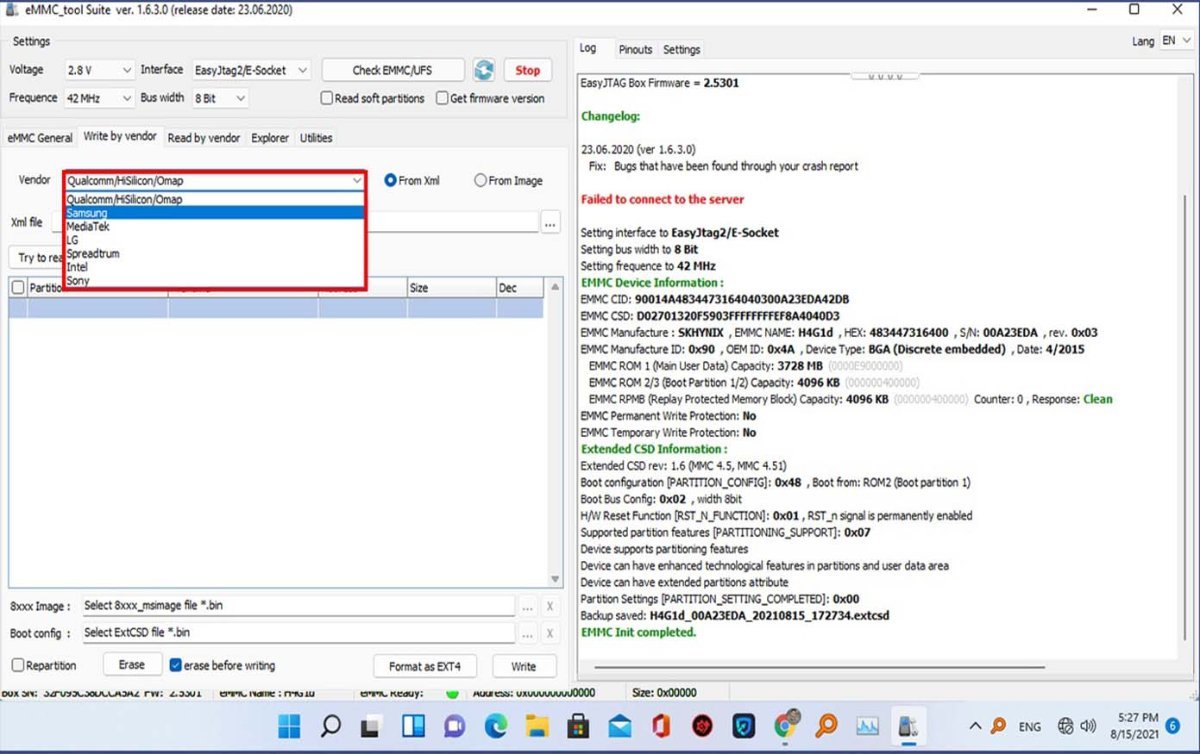
Task: Open Google Chrome from the taskbar
Action: 785,725
